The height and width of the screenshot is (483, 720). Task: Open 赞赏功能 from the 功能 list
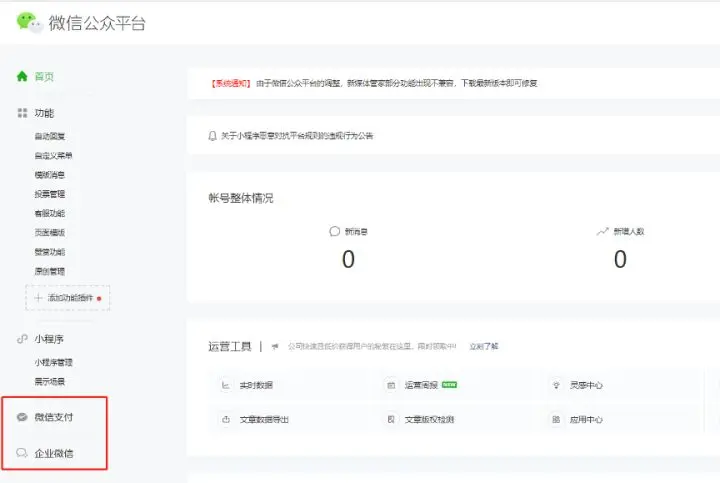[x=50, y=252]
